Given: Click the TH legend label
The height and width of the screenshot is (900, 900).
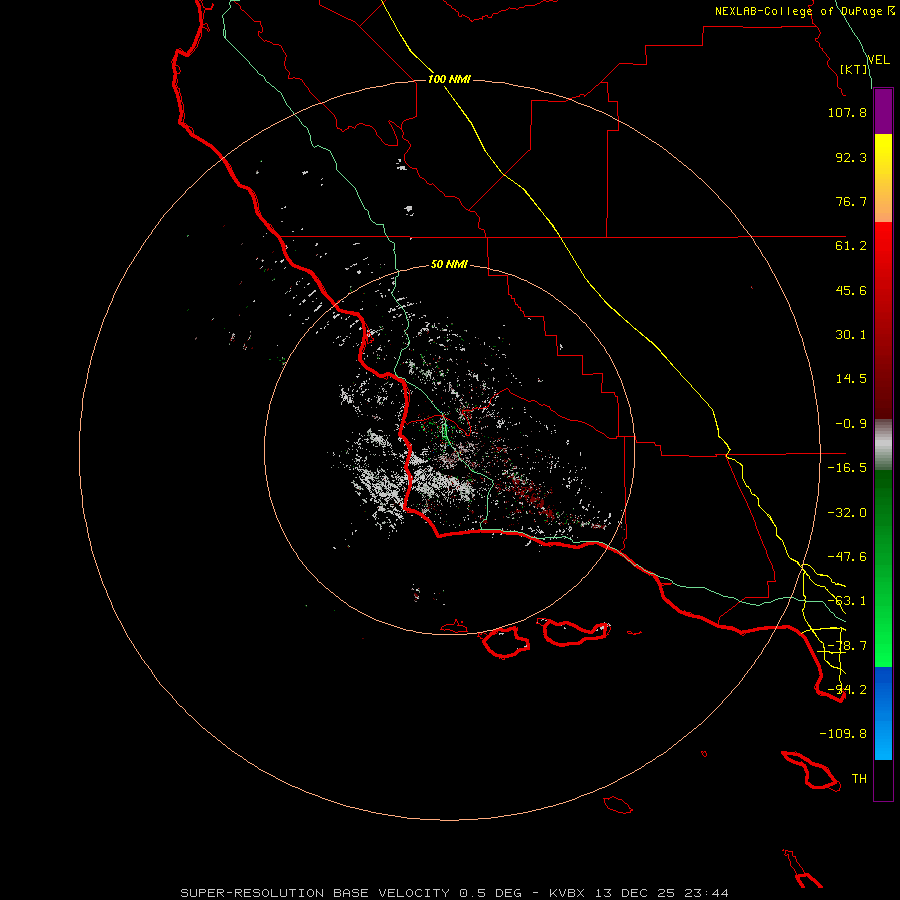Looking at the screenshot, I should 859,779.
